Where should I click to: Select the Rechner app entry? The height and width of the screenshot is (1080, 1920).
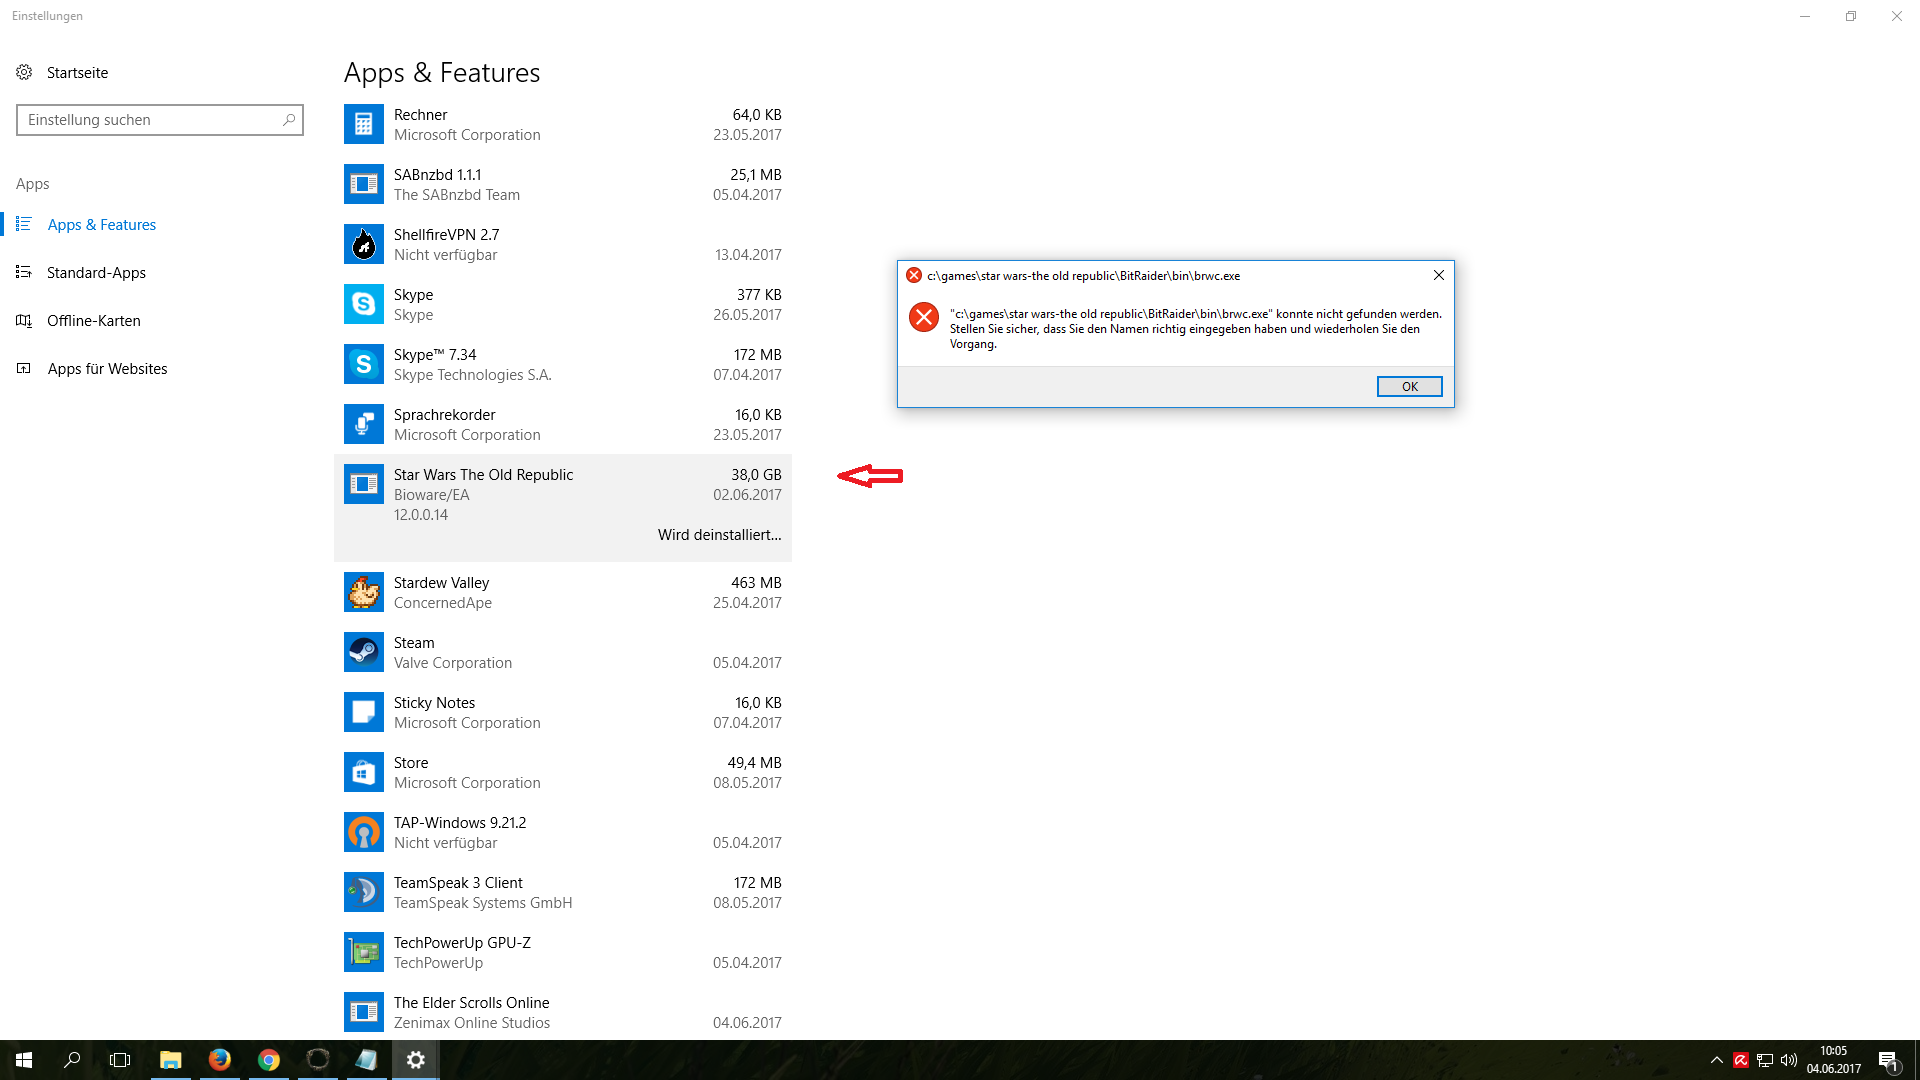(x=563, y=124)
